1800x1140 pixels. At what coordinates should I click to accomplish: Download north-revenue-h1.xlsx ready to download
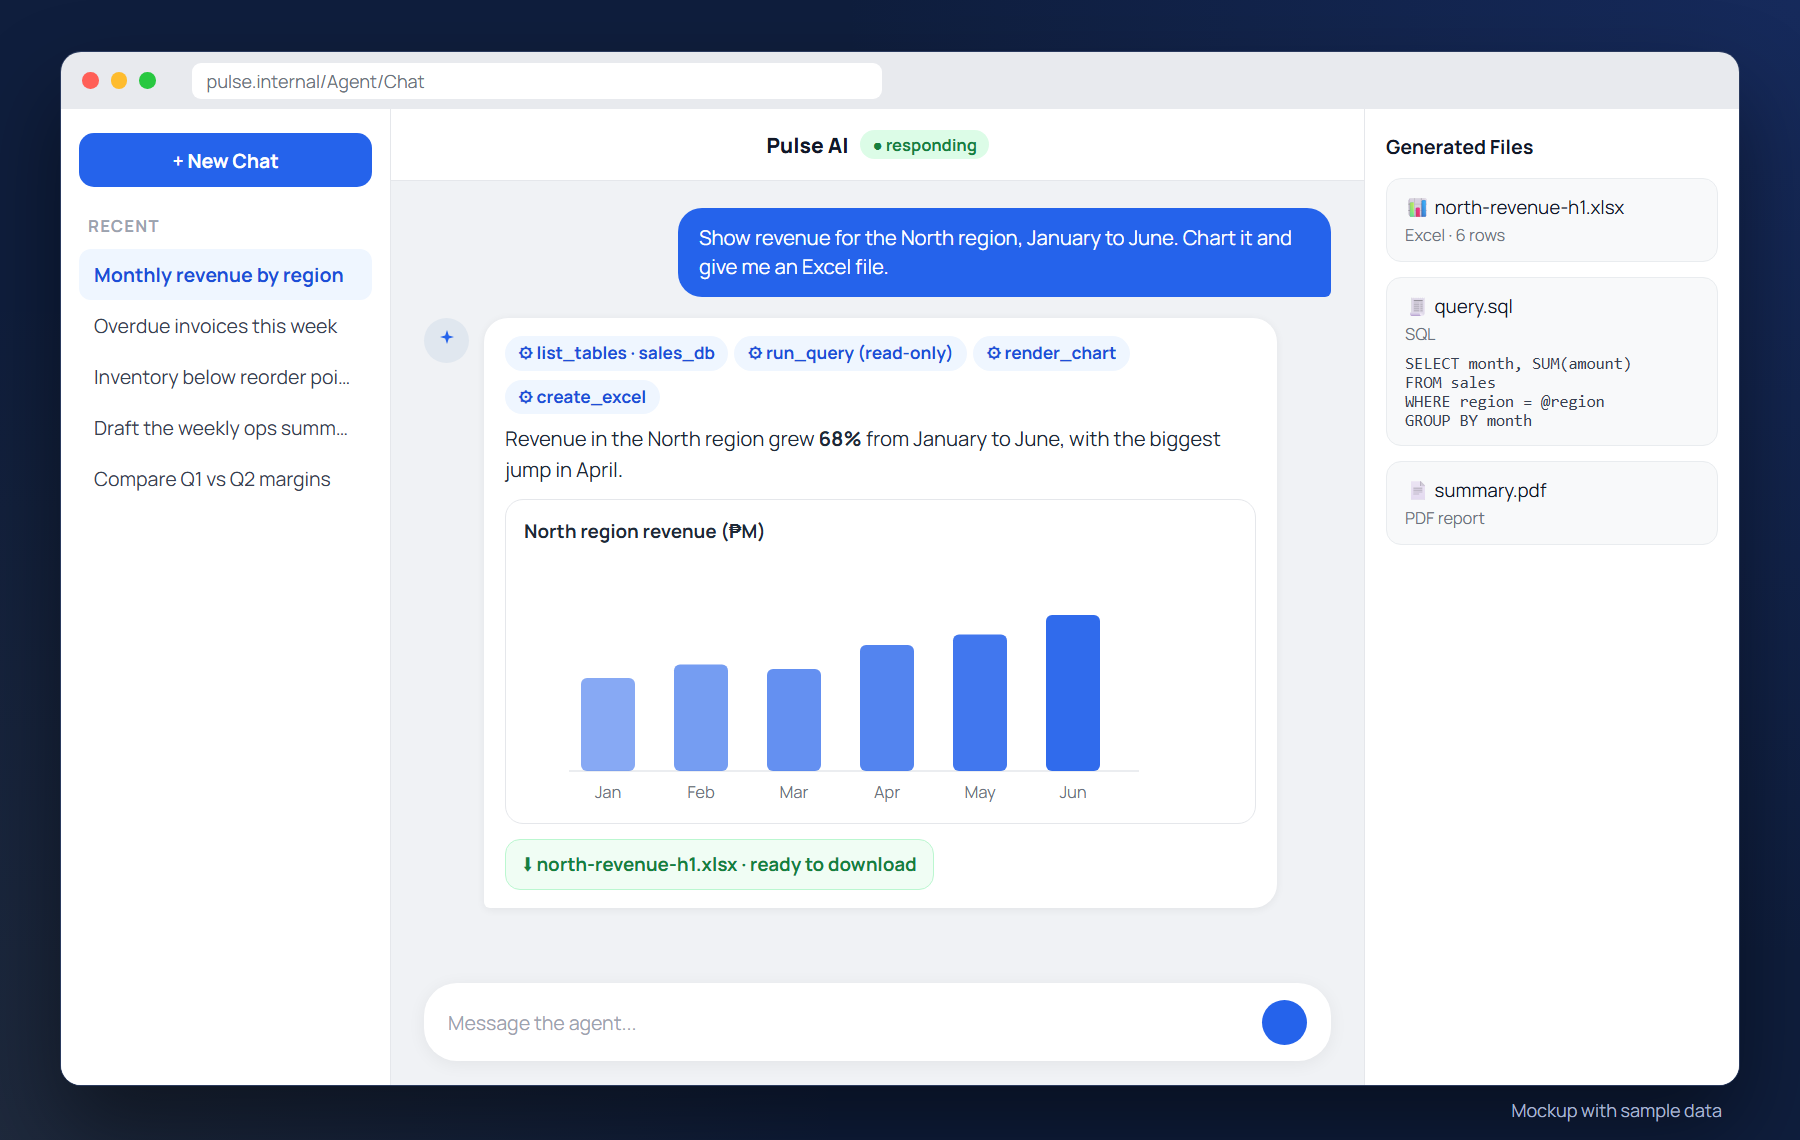[x=719, y=864]
